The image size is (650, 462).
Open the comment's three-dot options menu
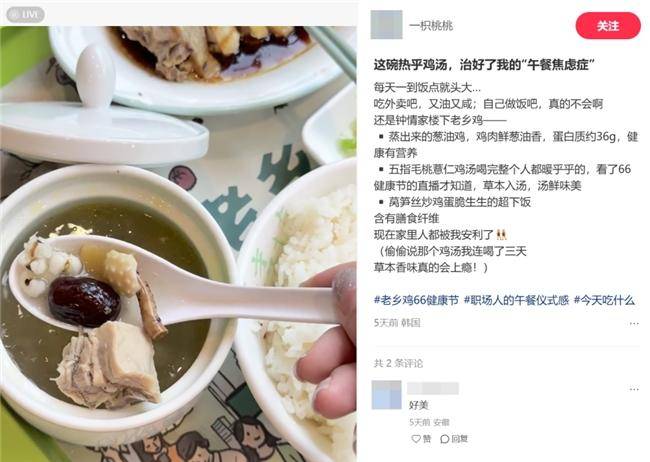click(x=634, y=389)
